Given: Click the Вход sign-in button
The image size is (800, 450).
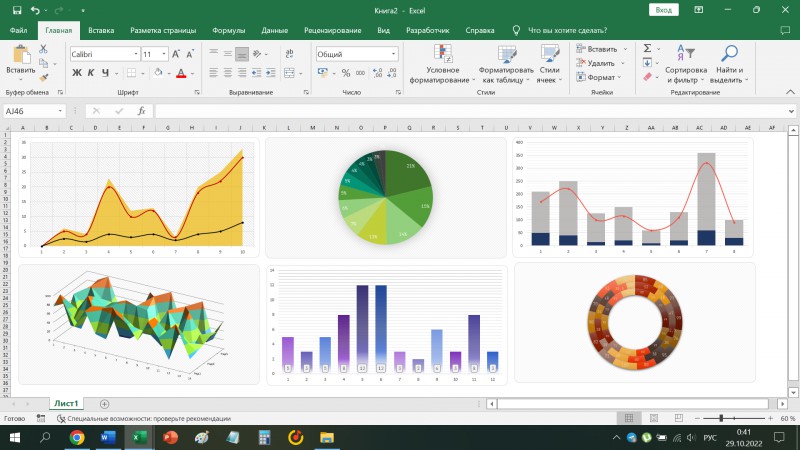Looking at the screenshot, I should 663,10.
